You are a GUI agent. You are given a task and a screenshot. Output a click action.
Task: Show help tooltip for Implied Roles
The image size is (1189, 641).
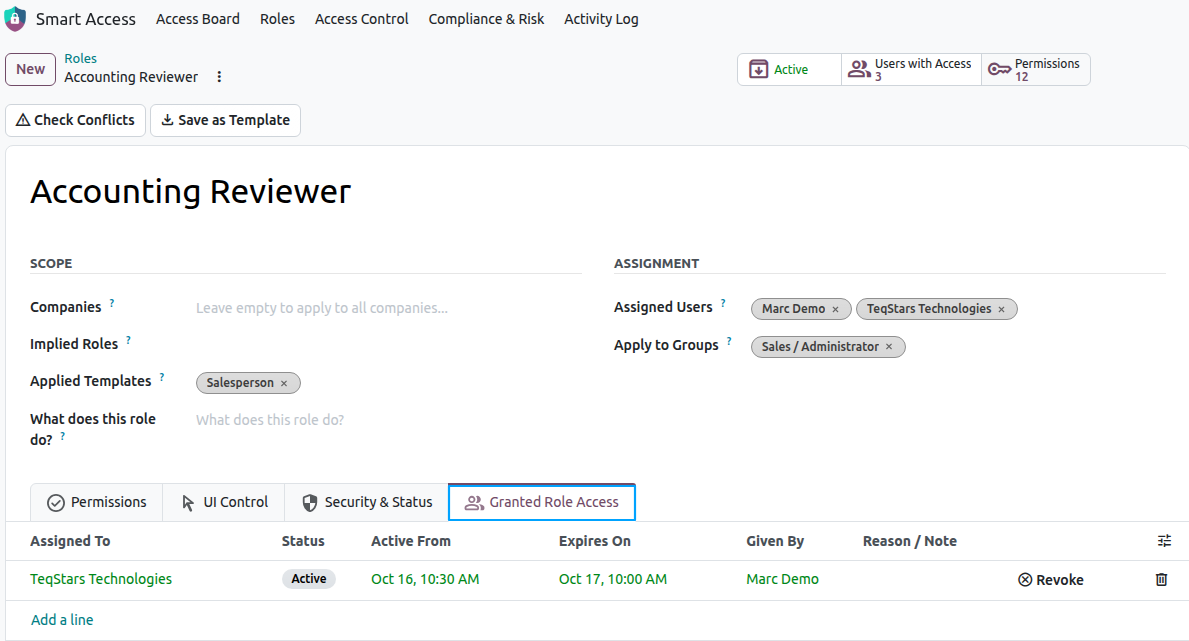click(x=128, y=341)
